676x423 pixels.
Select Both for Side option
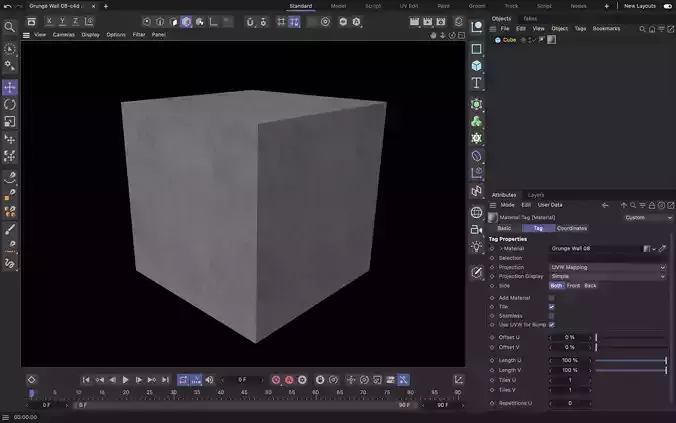556,285
